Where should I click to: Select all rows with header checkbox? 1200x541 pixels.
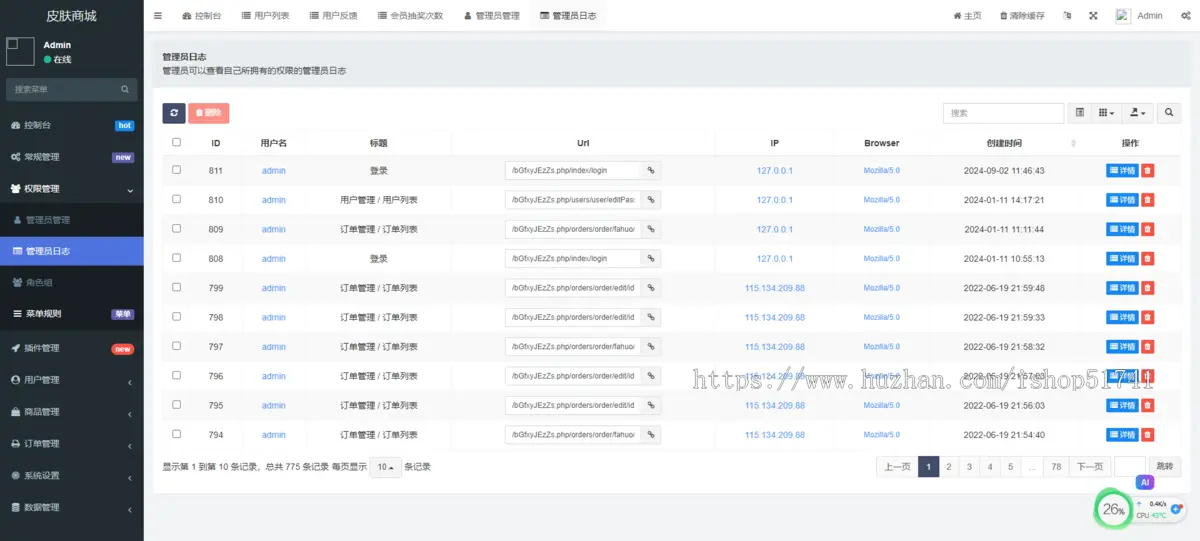[177, 142]
